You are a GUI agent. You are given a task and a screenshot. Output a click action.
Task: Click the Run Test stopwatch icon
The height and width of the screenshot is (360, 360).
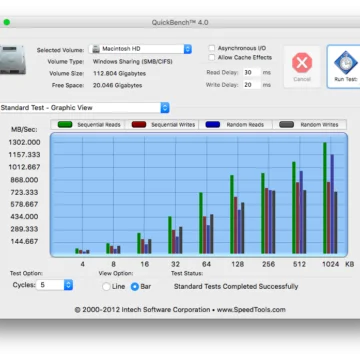[x=346, y=63]
